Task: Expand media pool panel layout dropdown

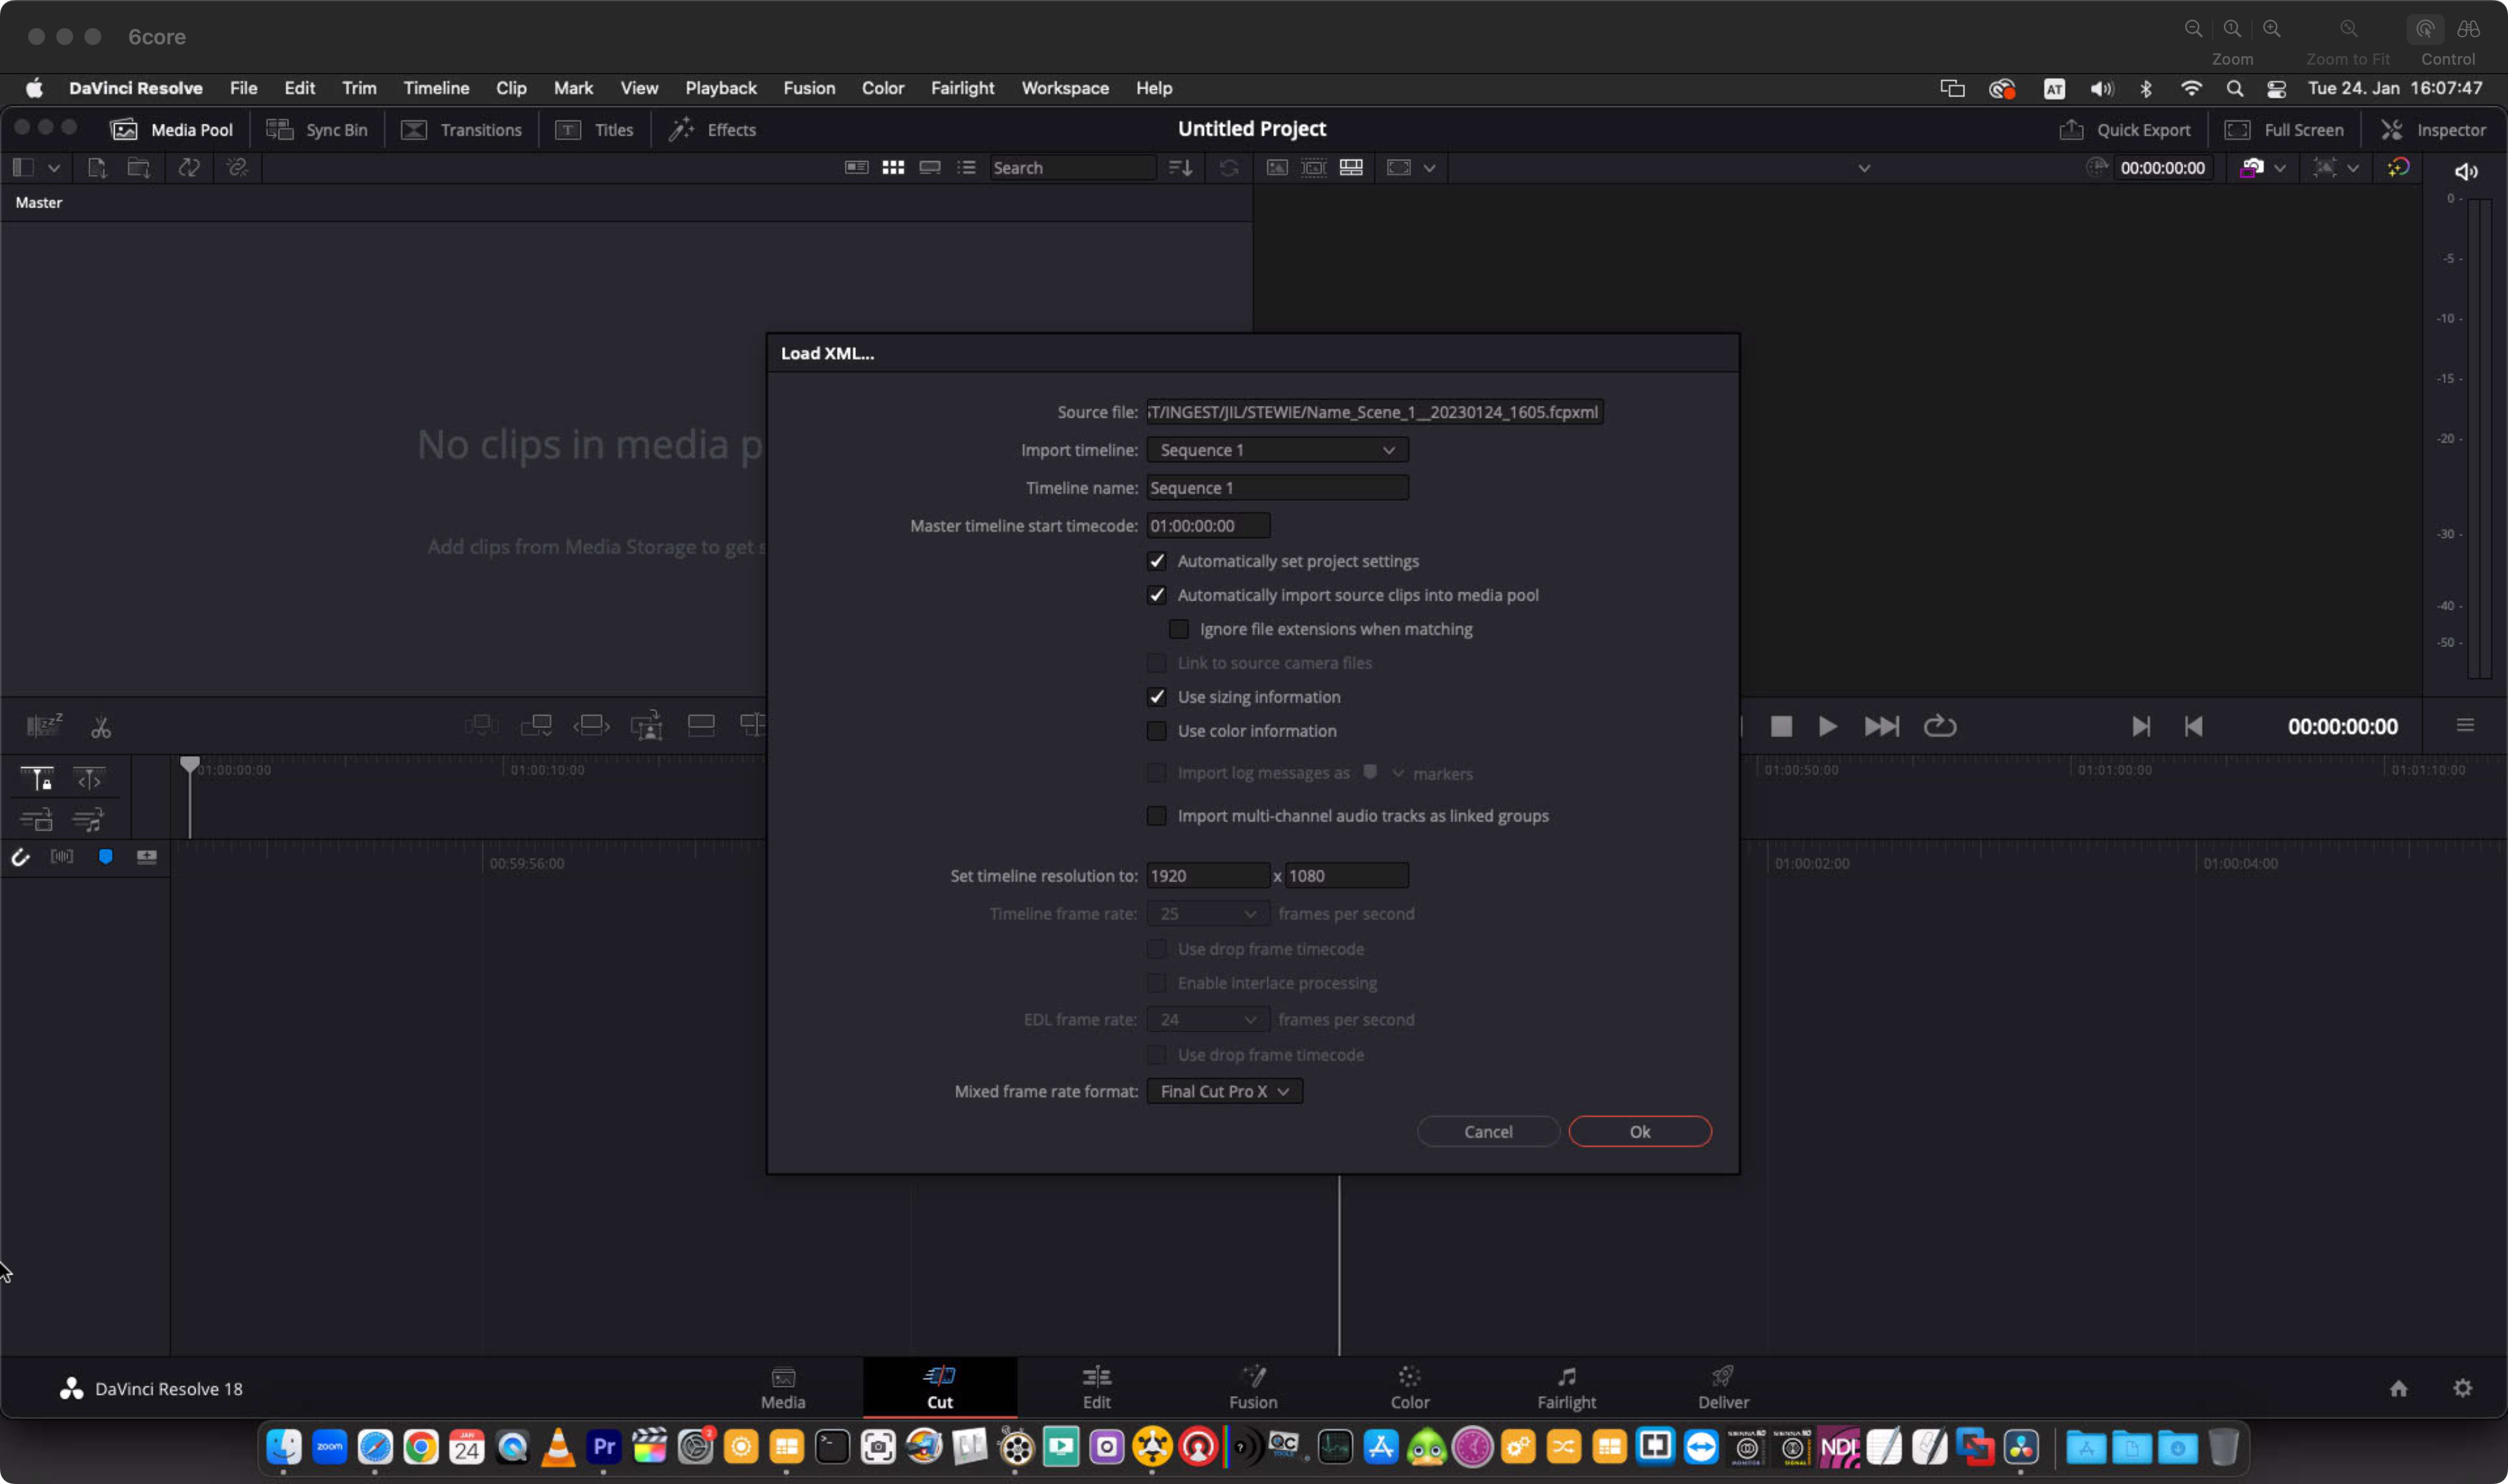Action: pos(54,168)
